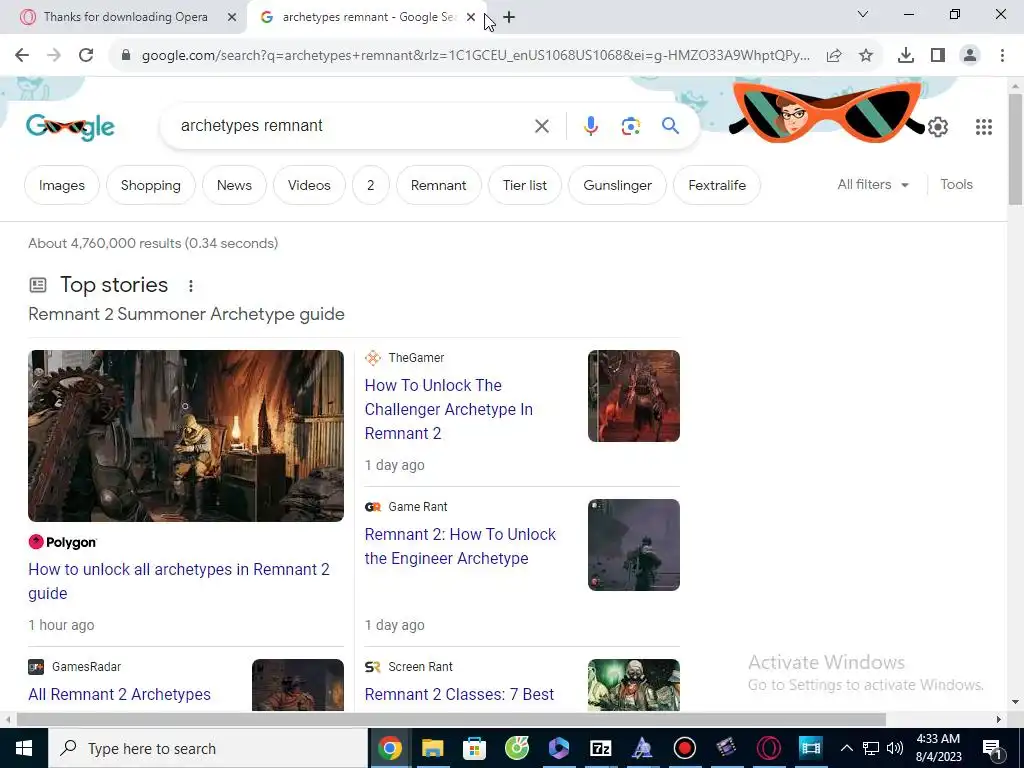Close the archetypes remnant tab

click(x=471, y=18)
